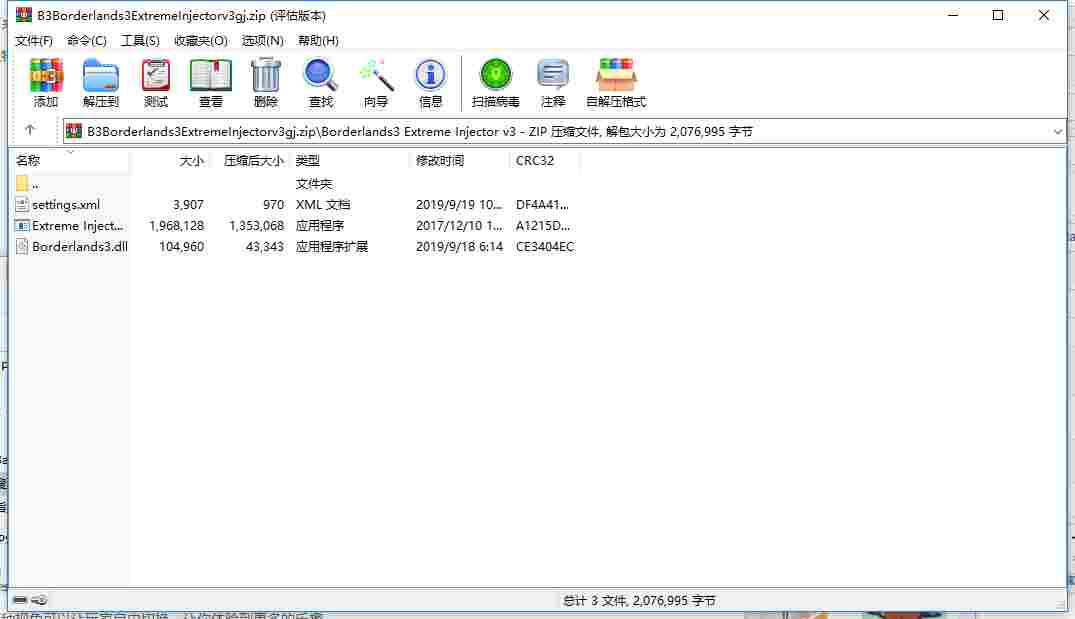Image resolution: width=1075 pixels, height=619 pixels.
Task: Click the 扫描病毒 (Virus scan) icon
Action: 496,75
